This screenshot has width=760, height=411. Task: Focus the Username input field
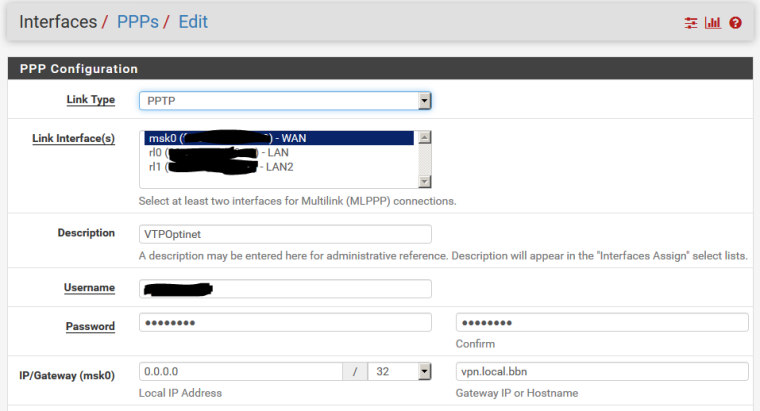point(285,289)
